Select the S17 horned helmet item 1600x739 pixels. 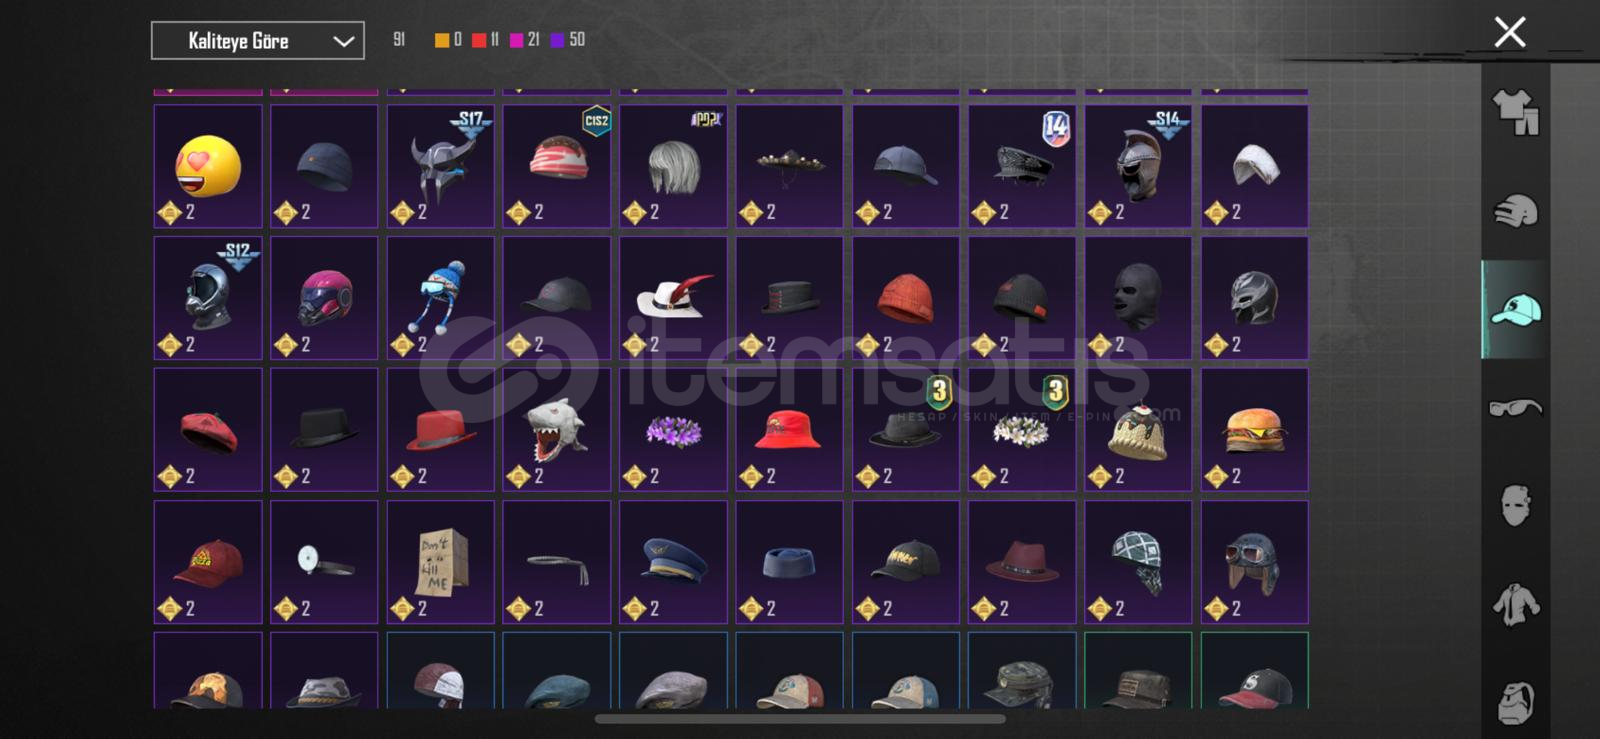click(x=441, y=166)
